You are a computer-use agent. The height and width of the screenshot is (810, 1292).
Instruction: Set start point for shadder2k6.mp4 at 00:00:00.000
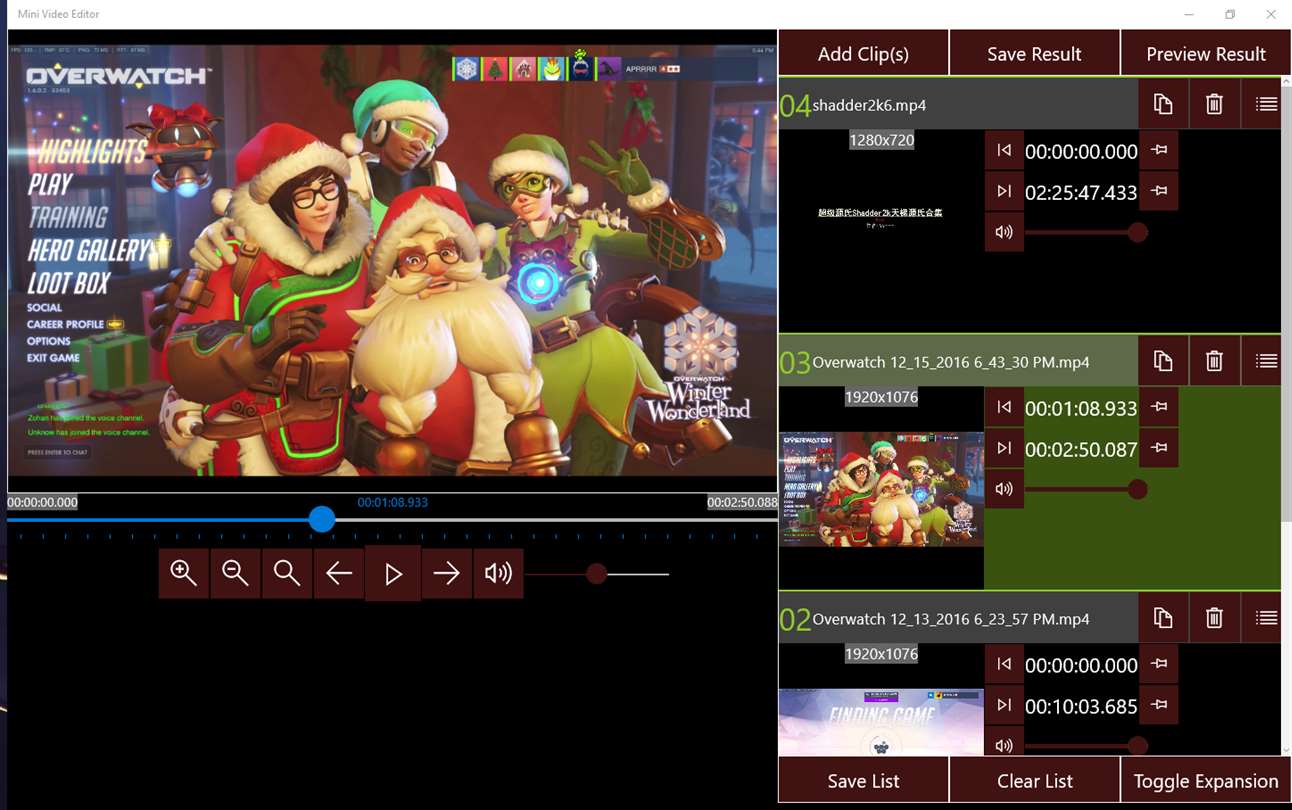[1159, 150]
